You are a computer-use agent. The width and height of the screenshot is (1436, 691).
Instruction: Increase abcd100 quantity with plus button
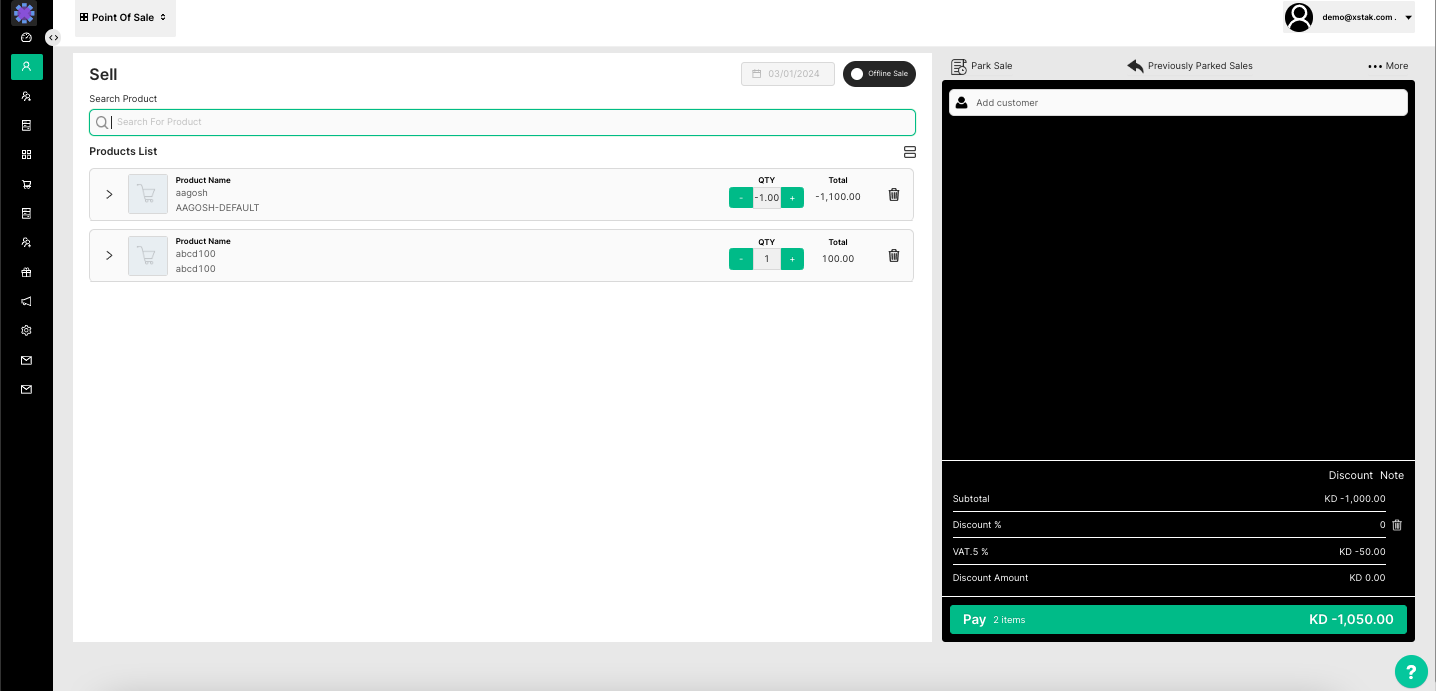point(792,259)
